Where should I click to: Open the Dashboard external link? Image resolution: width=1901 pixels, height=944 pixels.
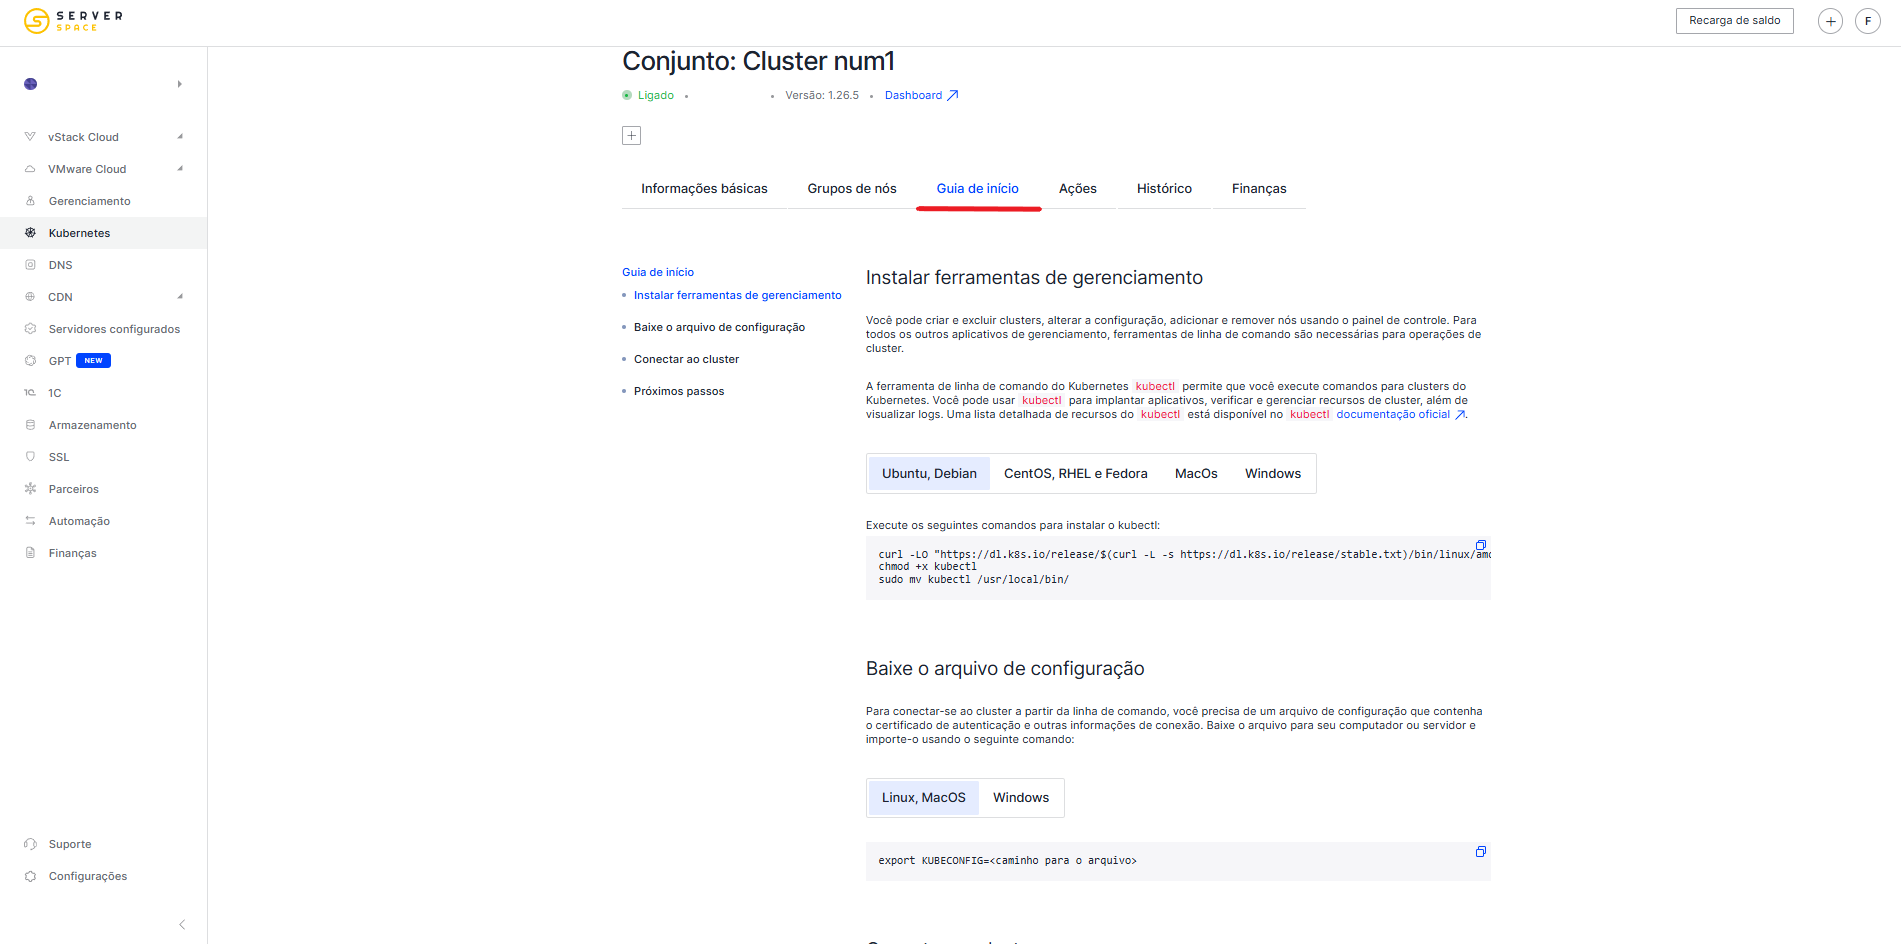click(921, 96)
